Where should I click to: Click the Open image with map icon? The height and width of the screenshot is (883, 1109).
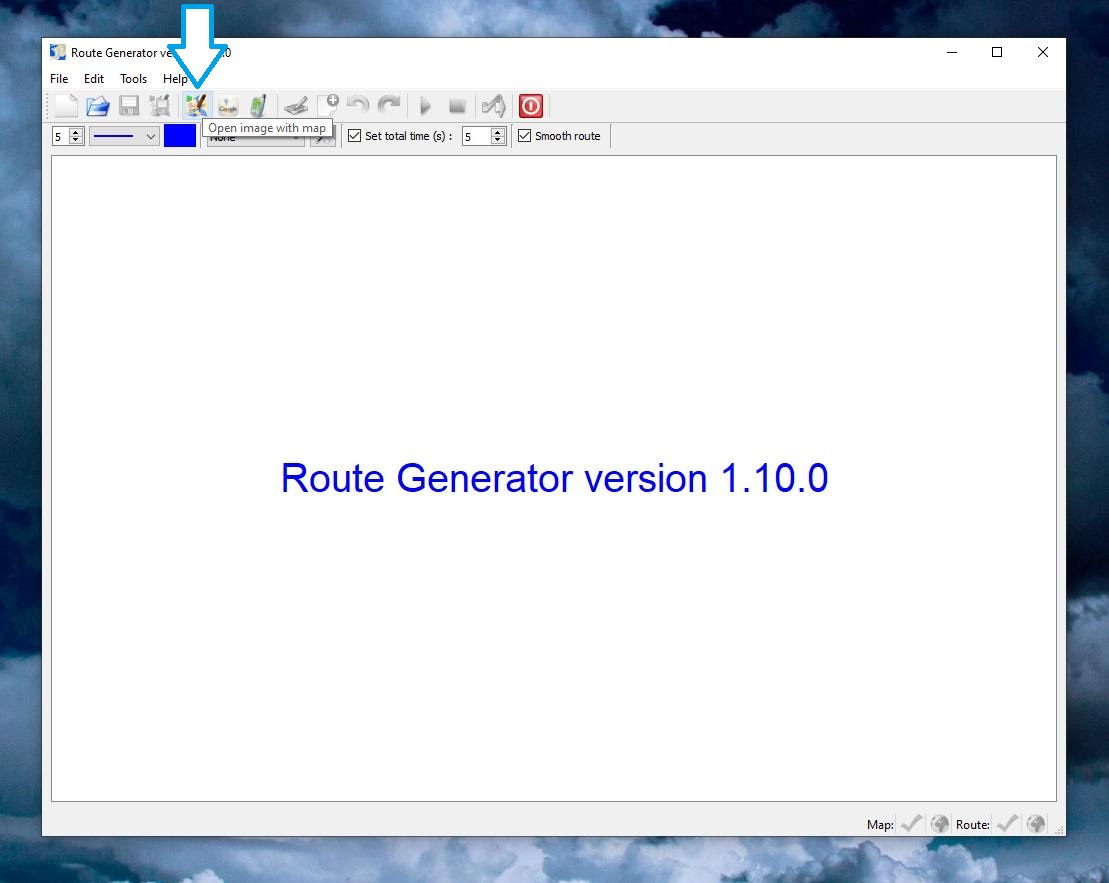196,106
